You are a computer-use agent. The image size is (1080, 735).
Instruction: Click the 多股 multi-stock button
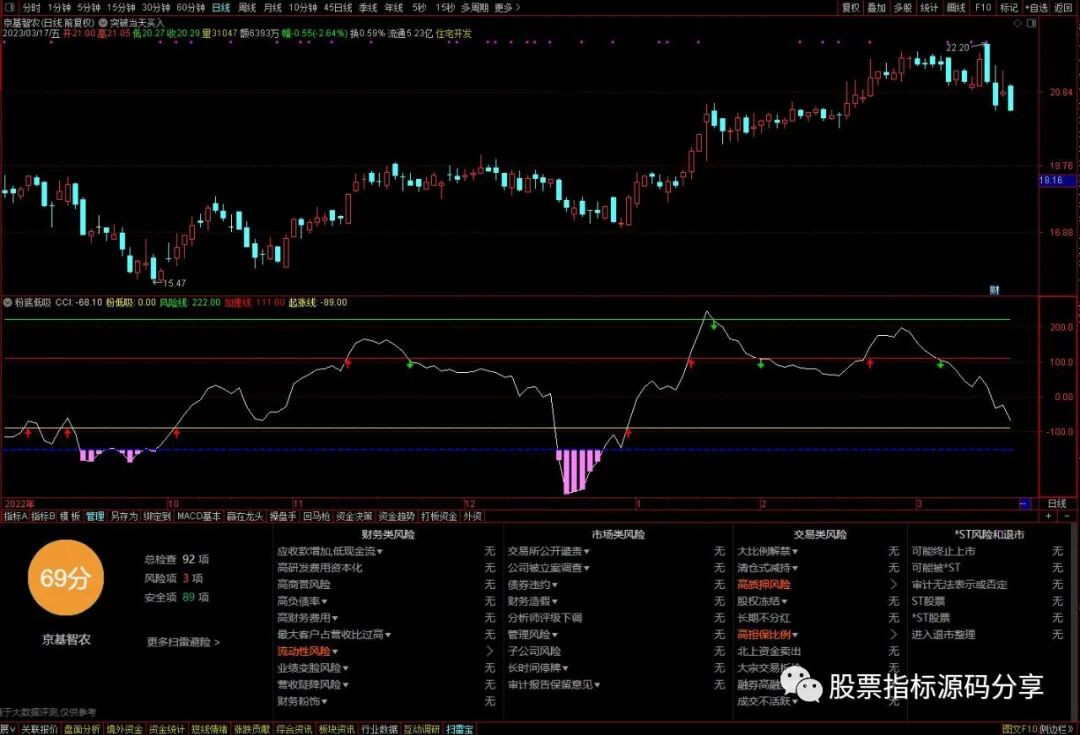(902, 8)
